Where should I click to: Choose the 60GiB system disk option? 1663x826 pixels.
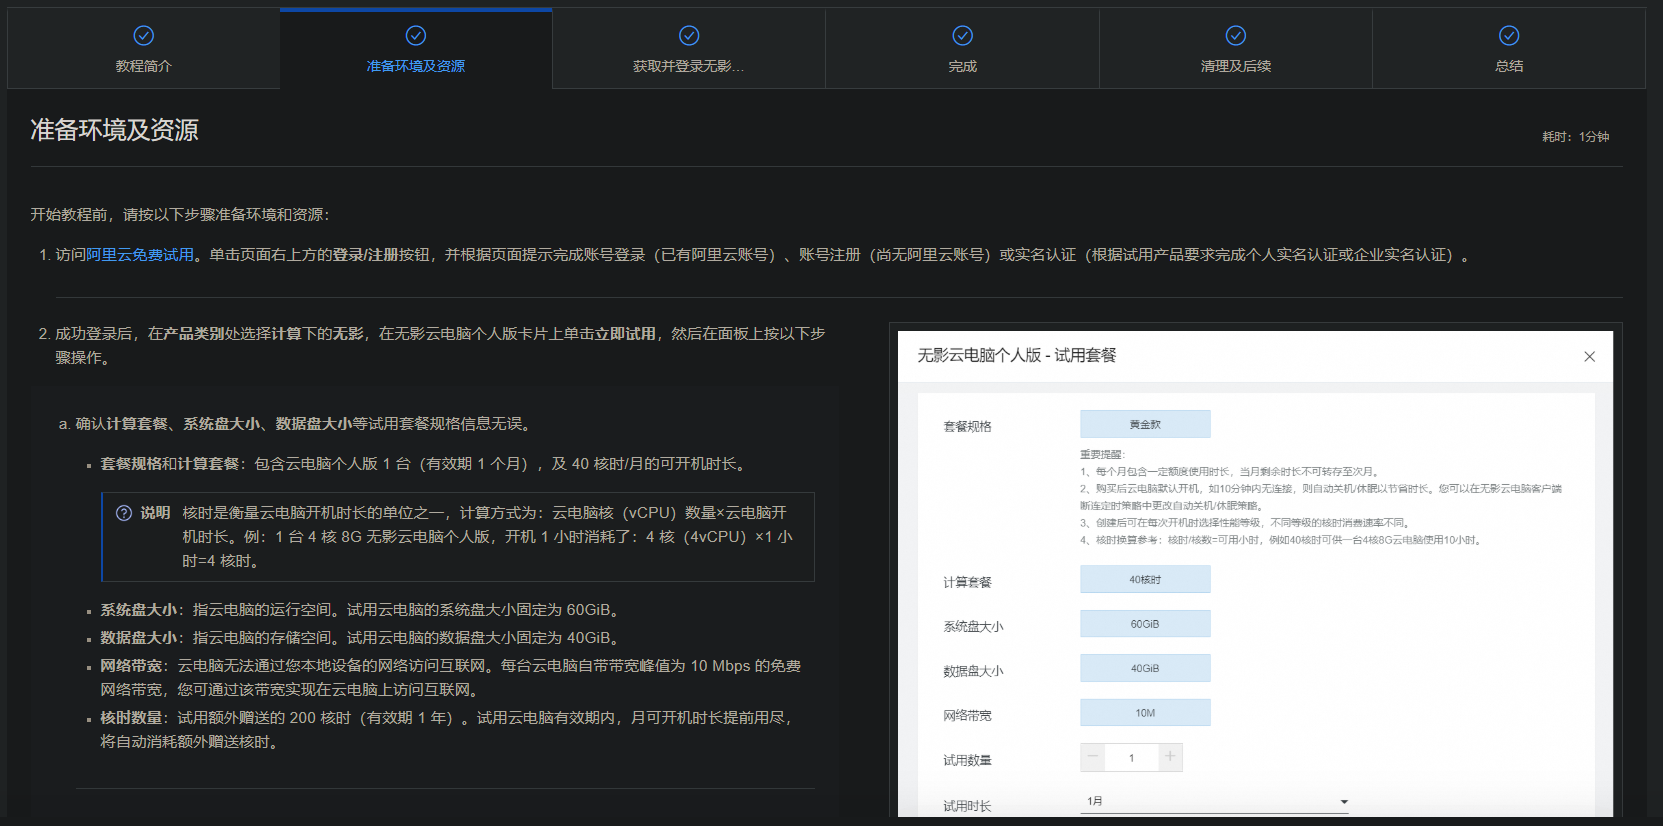[1145, 624]
